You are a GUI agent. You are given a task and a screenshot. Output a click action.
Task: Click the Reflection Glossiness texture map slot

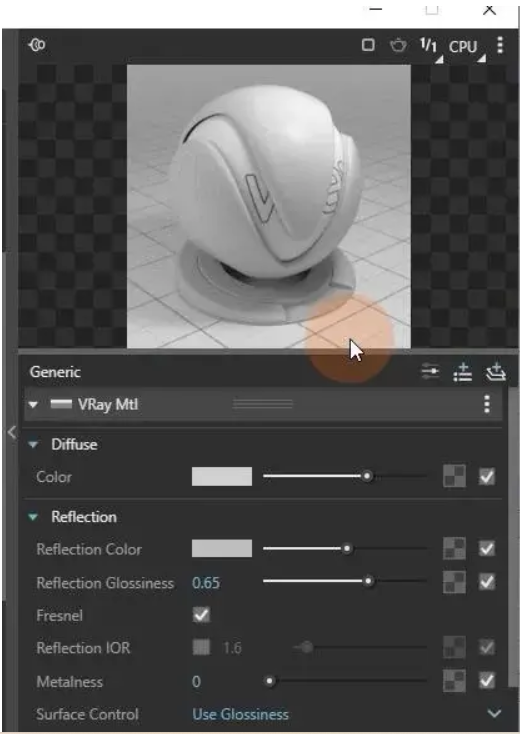[454, 582]
